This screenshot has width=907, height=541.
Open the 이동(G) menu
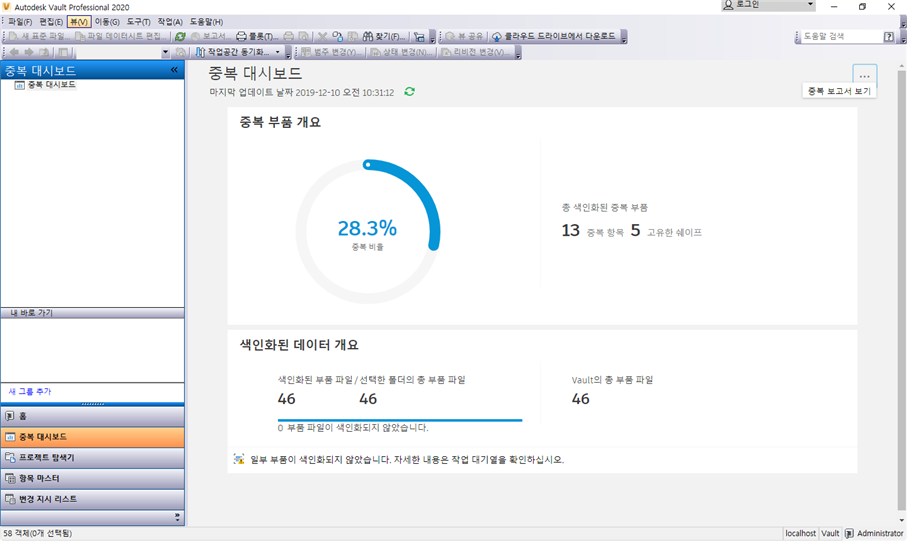107,22
